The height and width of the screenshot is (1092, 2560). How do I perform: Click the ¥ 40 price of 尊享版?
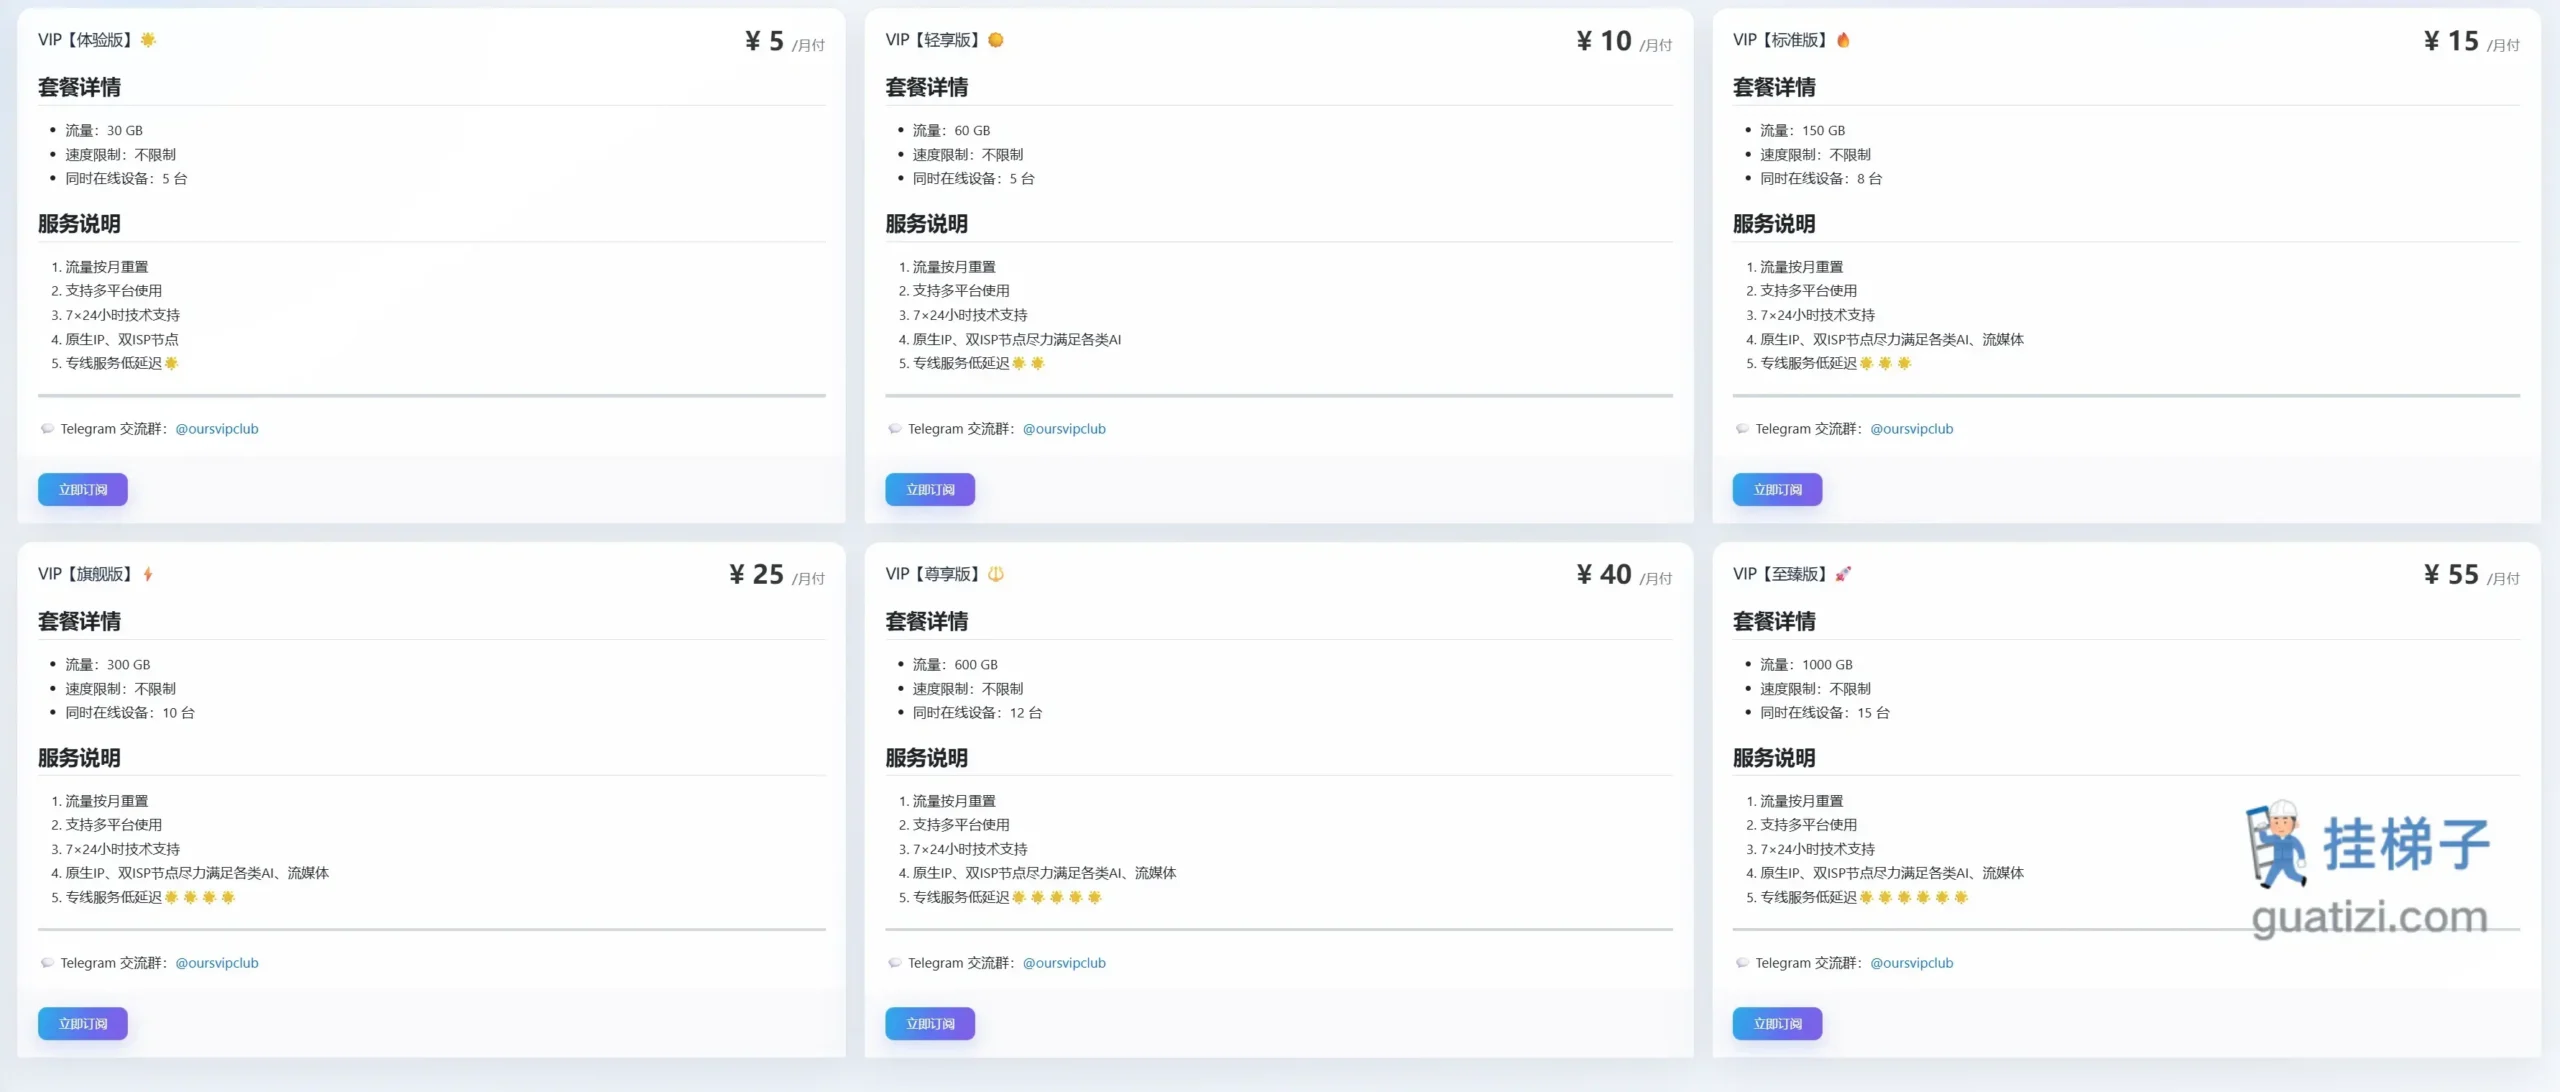(1604, 575)
